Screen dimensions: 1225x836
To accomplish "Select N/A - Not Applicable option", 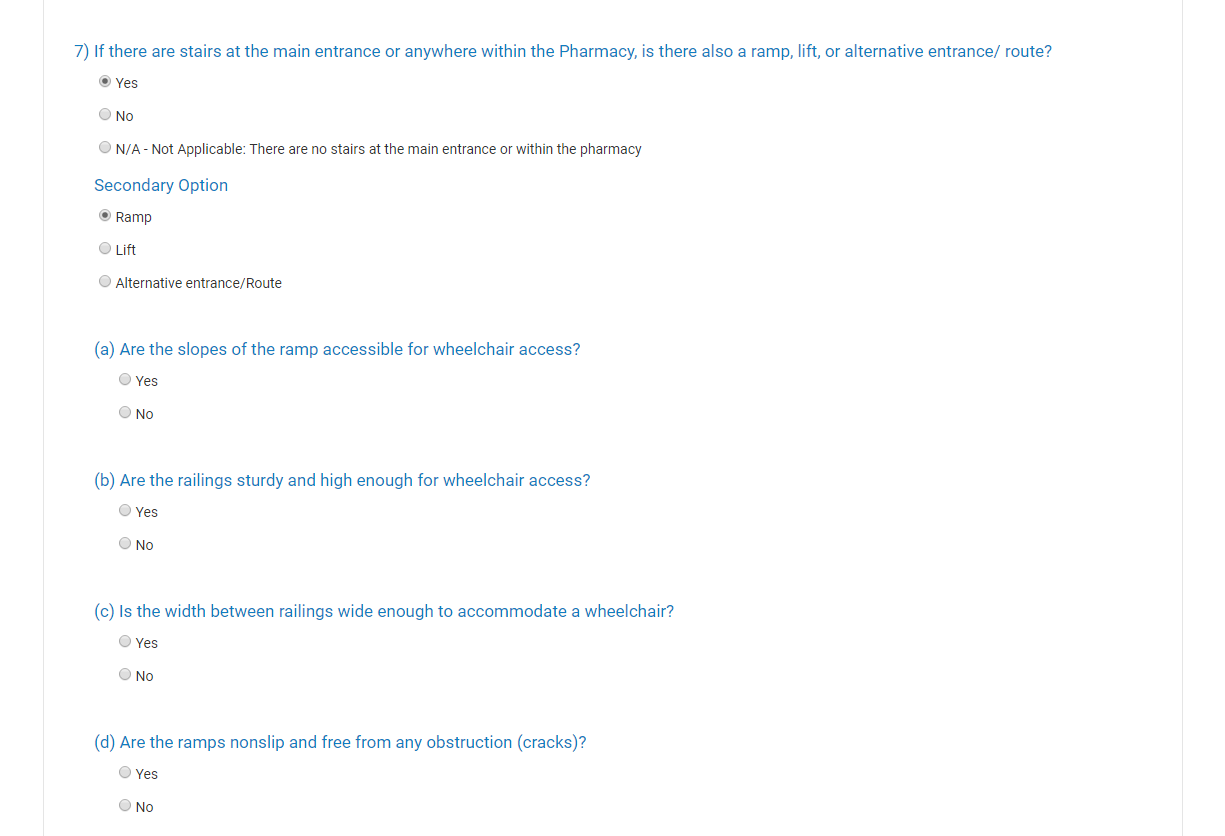I will (x=105, y=148).
